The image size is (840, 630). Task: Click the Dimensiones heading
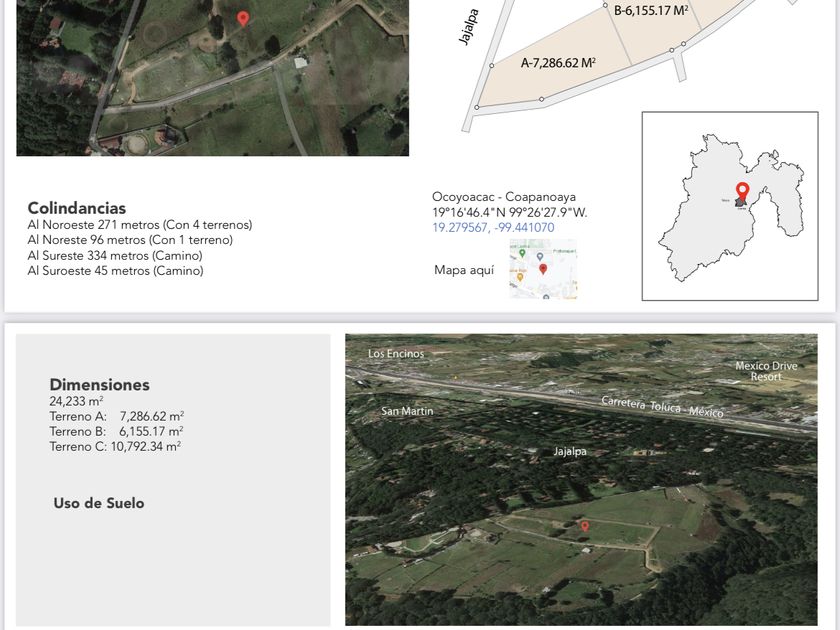99,384
